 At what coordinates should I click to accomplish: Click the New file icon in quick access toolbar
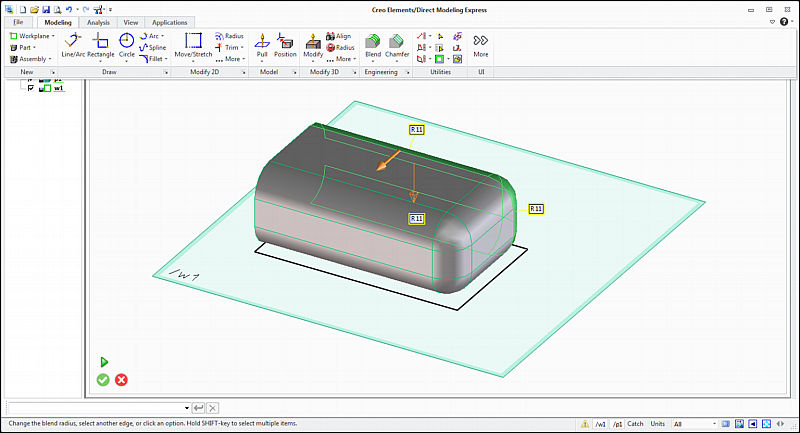pyautogui.click(x=23, y=10)
